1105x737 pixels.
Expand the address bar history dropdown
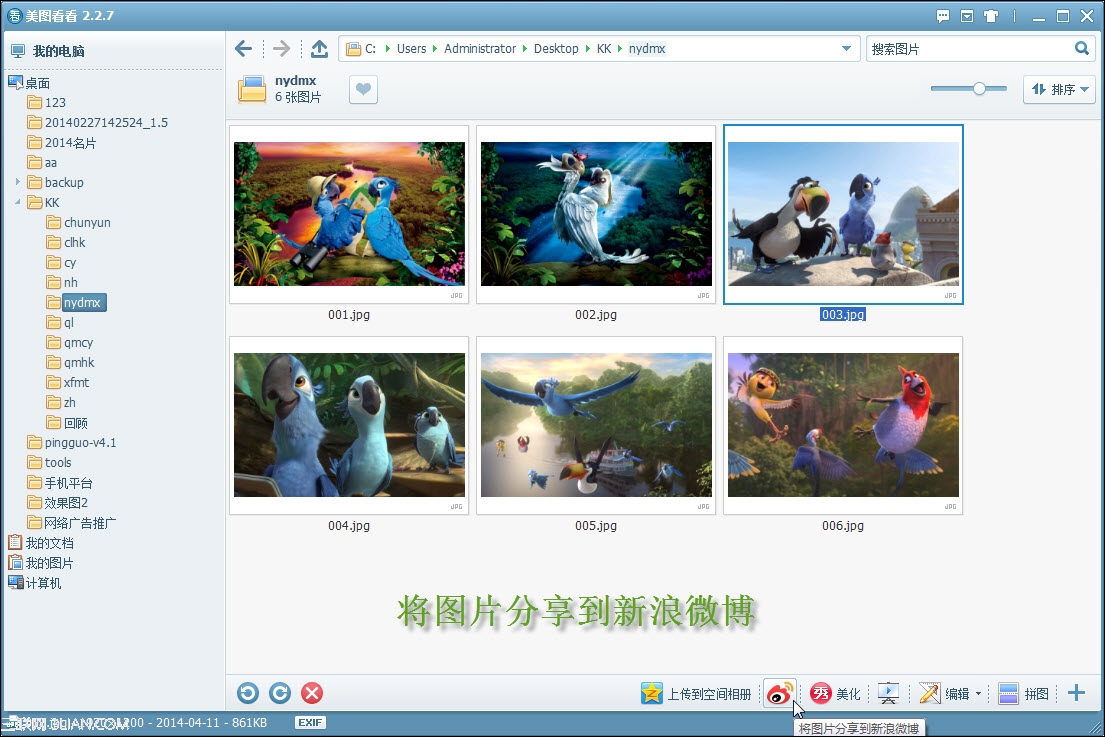point(846,49)
